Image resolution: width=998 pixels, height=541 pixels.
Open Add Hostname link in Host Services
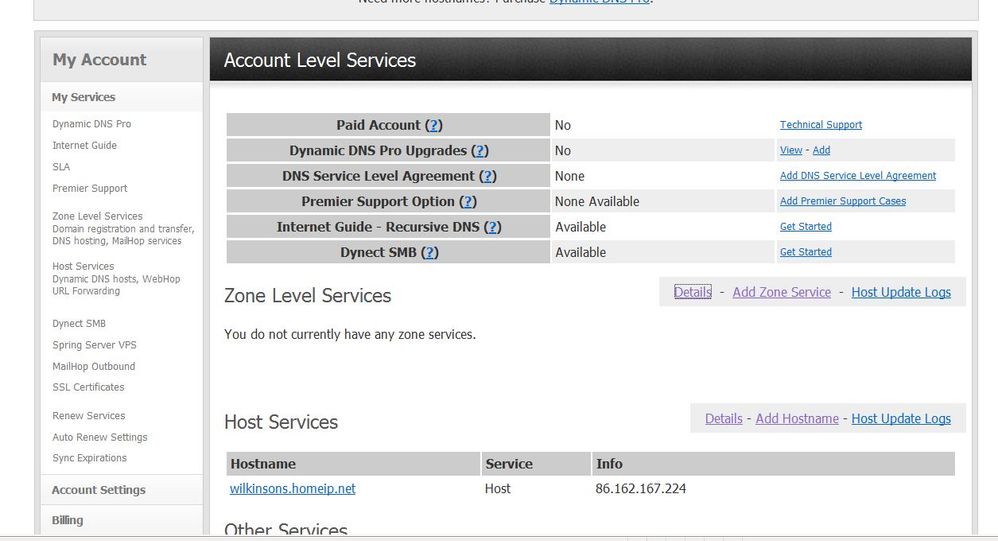pos(796,419)
